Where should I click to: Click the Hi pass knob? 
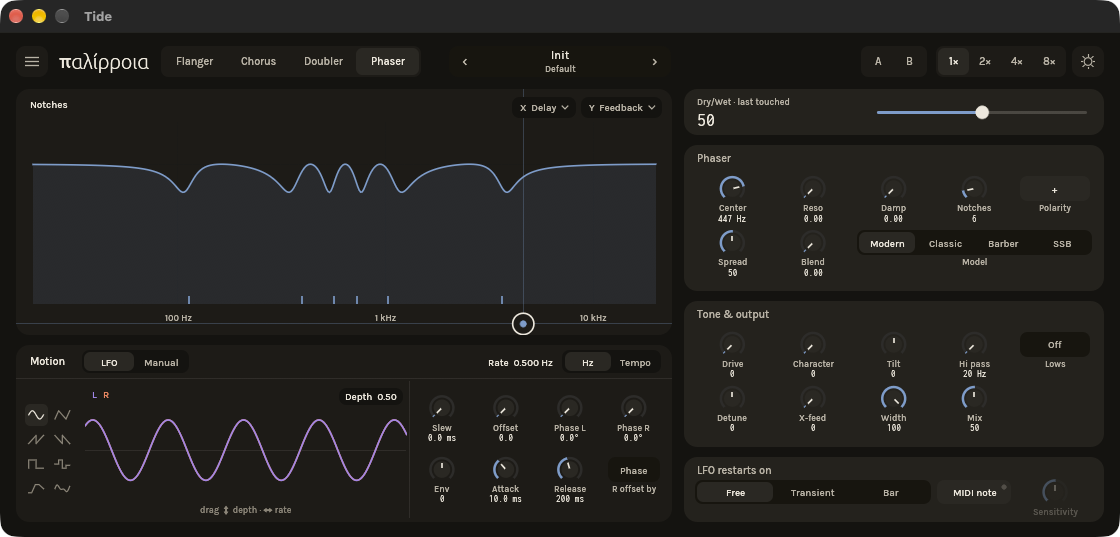(974, 344)
